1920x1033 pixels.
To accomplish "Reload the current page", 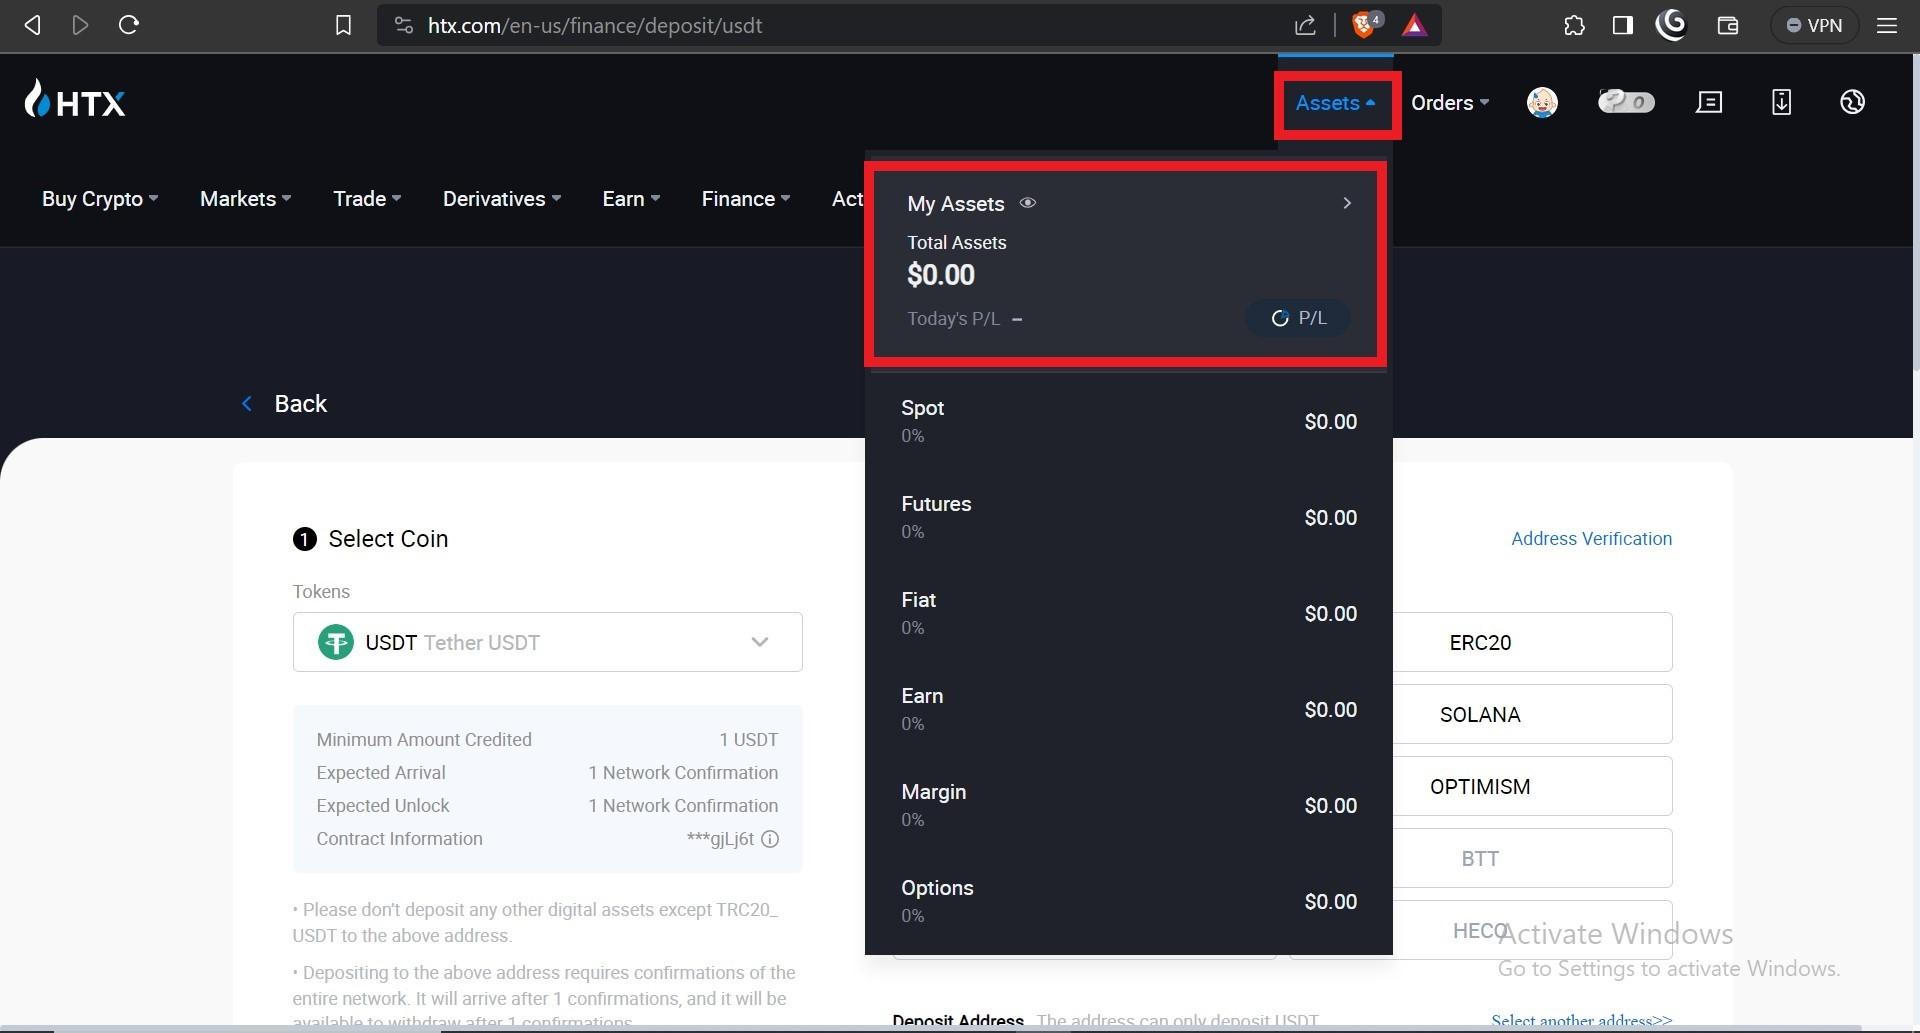I will (x=128, y=25).
